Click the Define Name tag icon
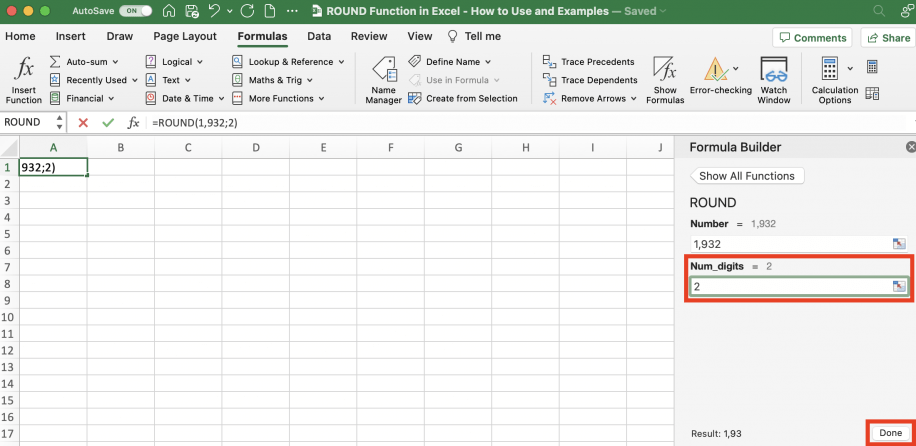This screenshot has width=916, height=446. tap(415, 61)
